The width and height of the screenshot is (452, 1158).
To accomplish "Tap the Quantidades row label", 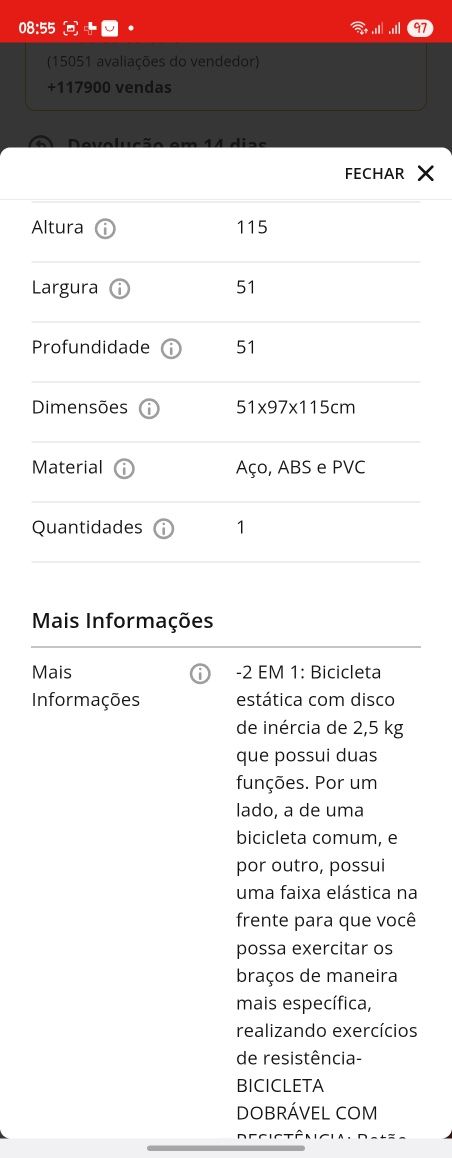I will click(87, 527).
